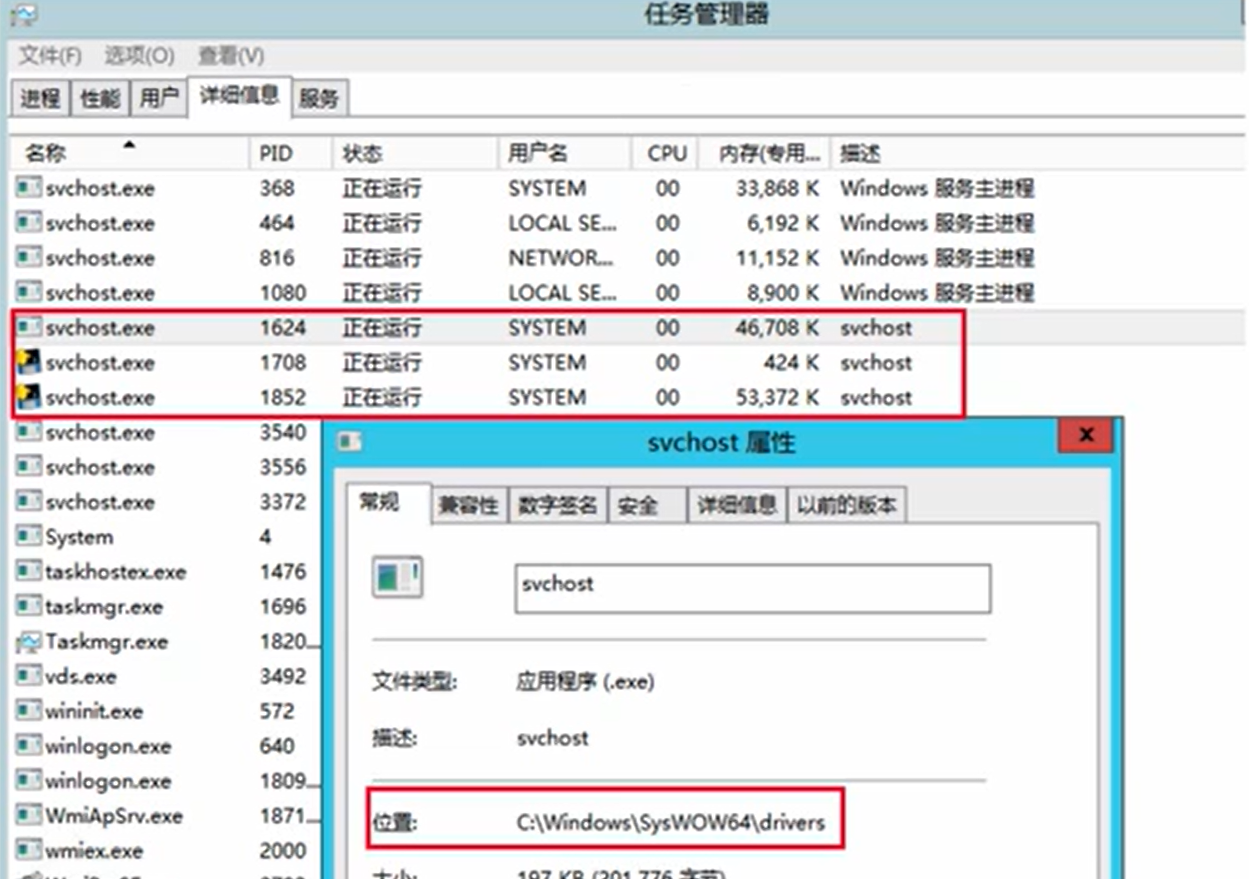1249x879 pixels.
Task: Switch to the 服务 tab
Action: pyautogui.click(x=319, y=98)
